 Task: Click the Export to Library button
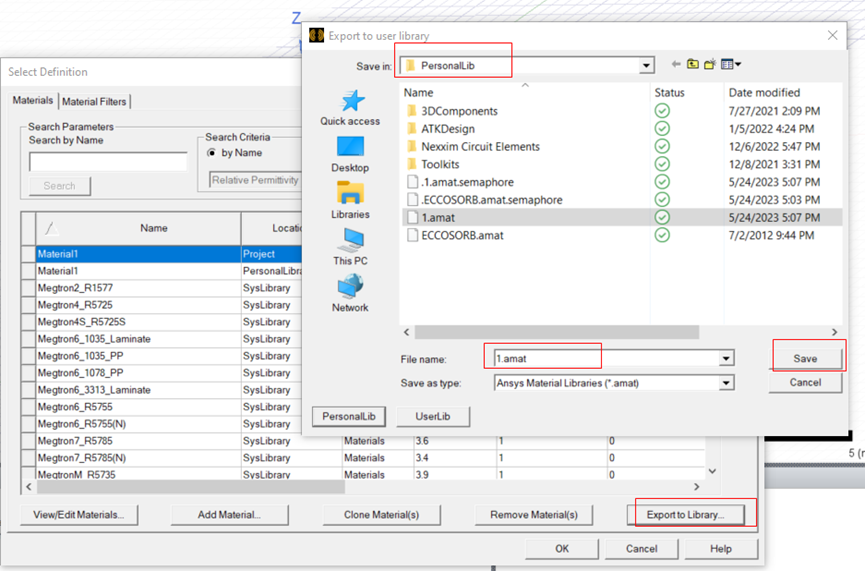(x=685, y=515)
